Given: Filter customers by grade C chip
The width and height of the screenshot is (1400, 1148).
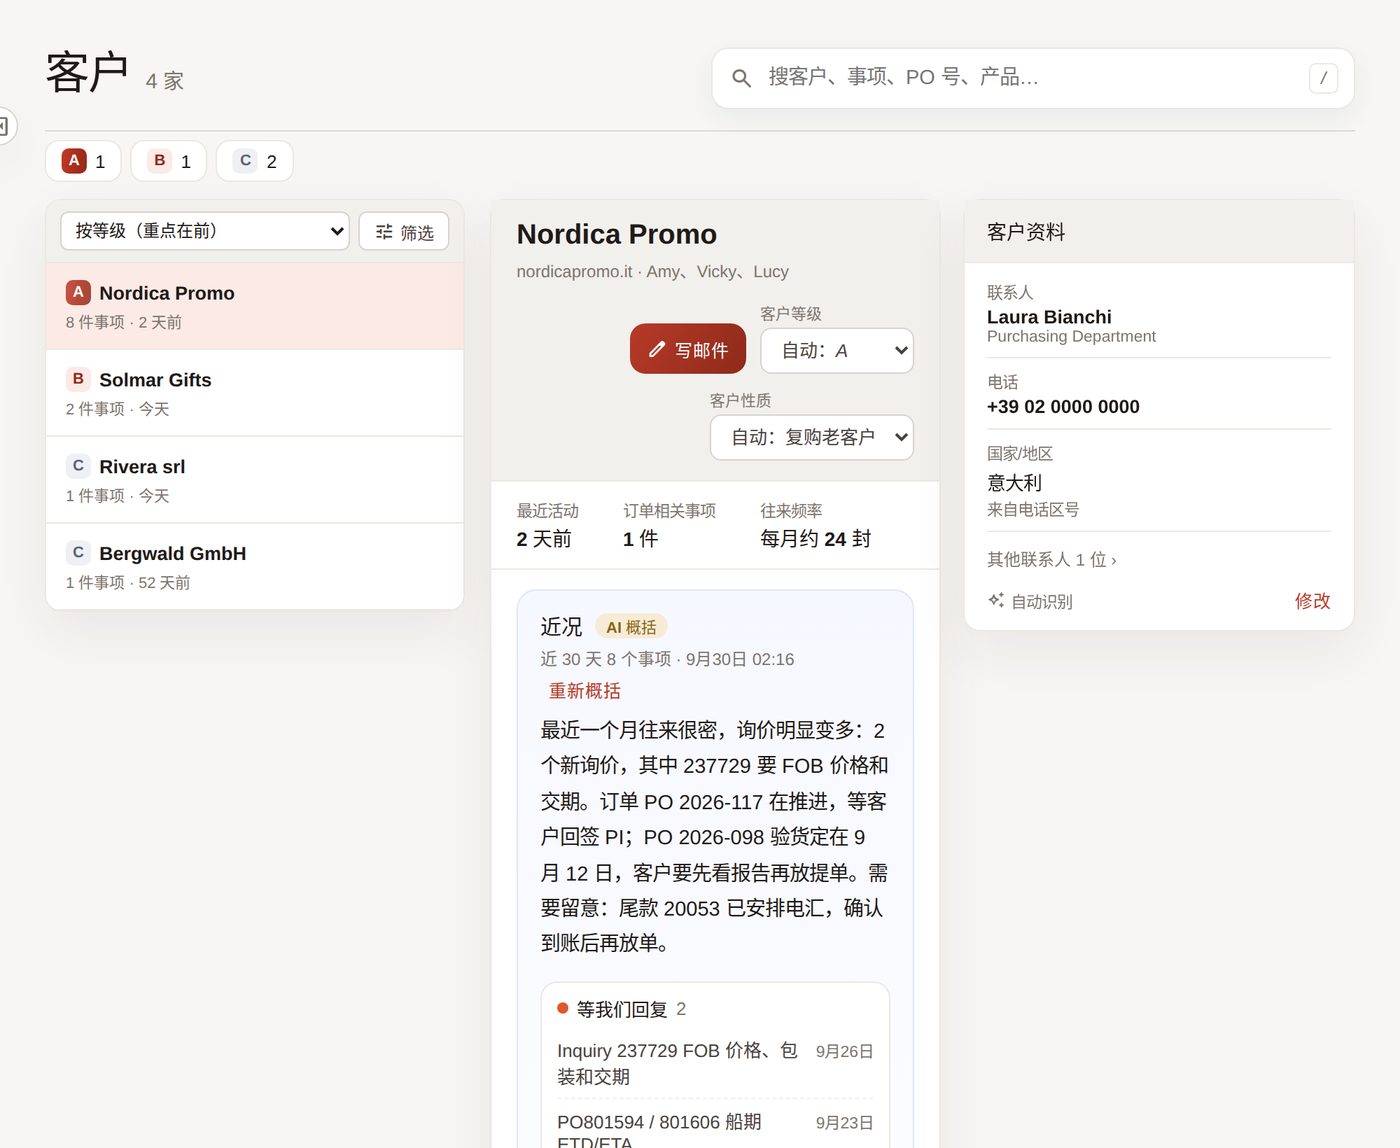Looking at the screenshot, I should click(255, 161).
